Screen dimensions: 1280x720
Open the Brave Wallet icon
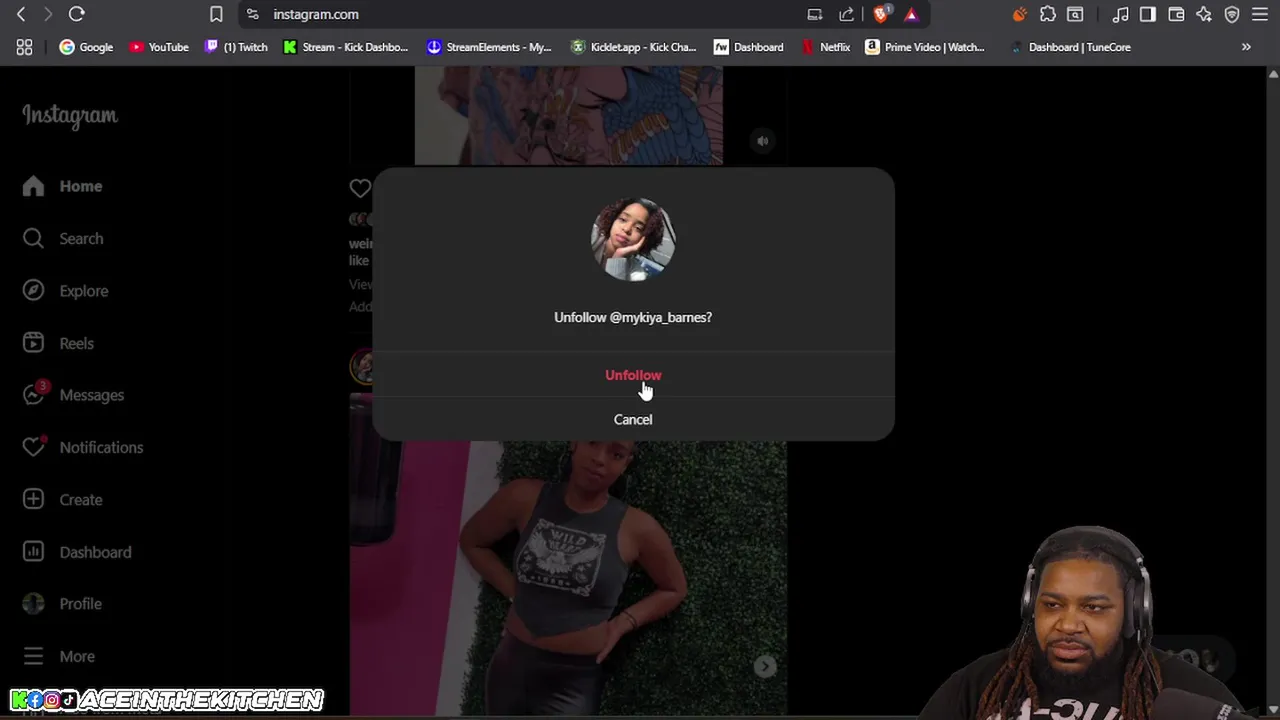tap(1176, 14)
